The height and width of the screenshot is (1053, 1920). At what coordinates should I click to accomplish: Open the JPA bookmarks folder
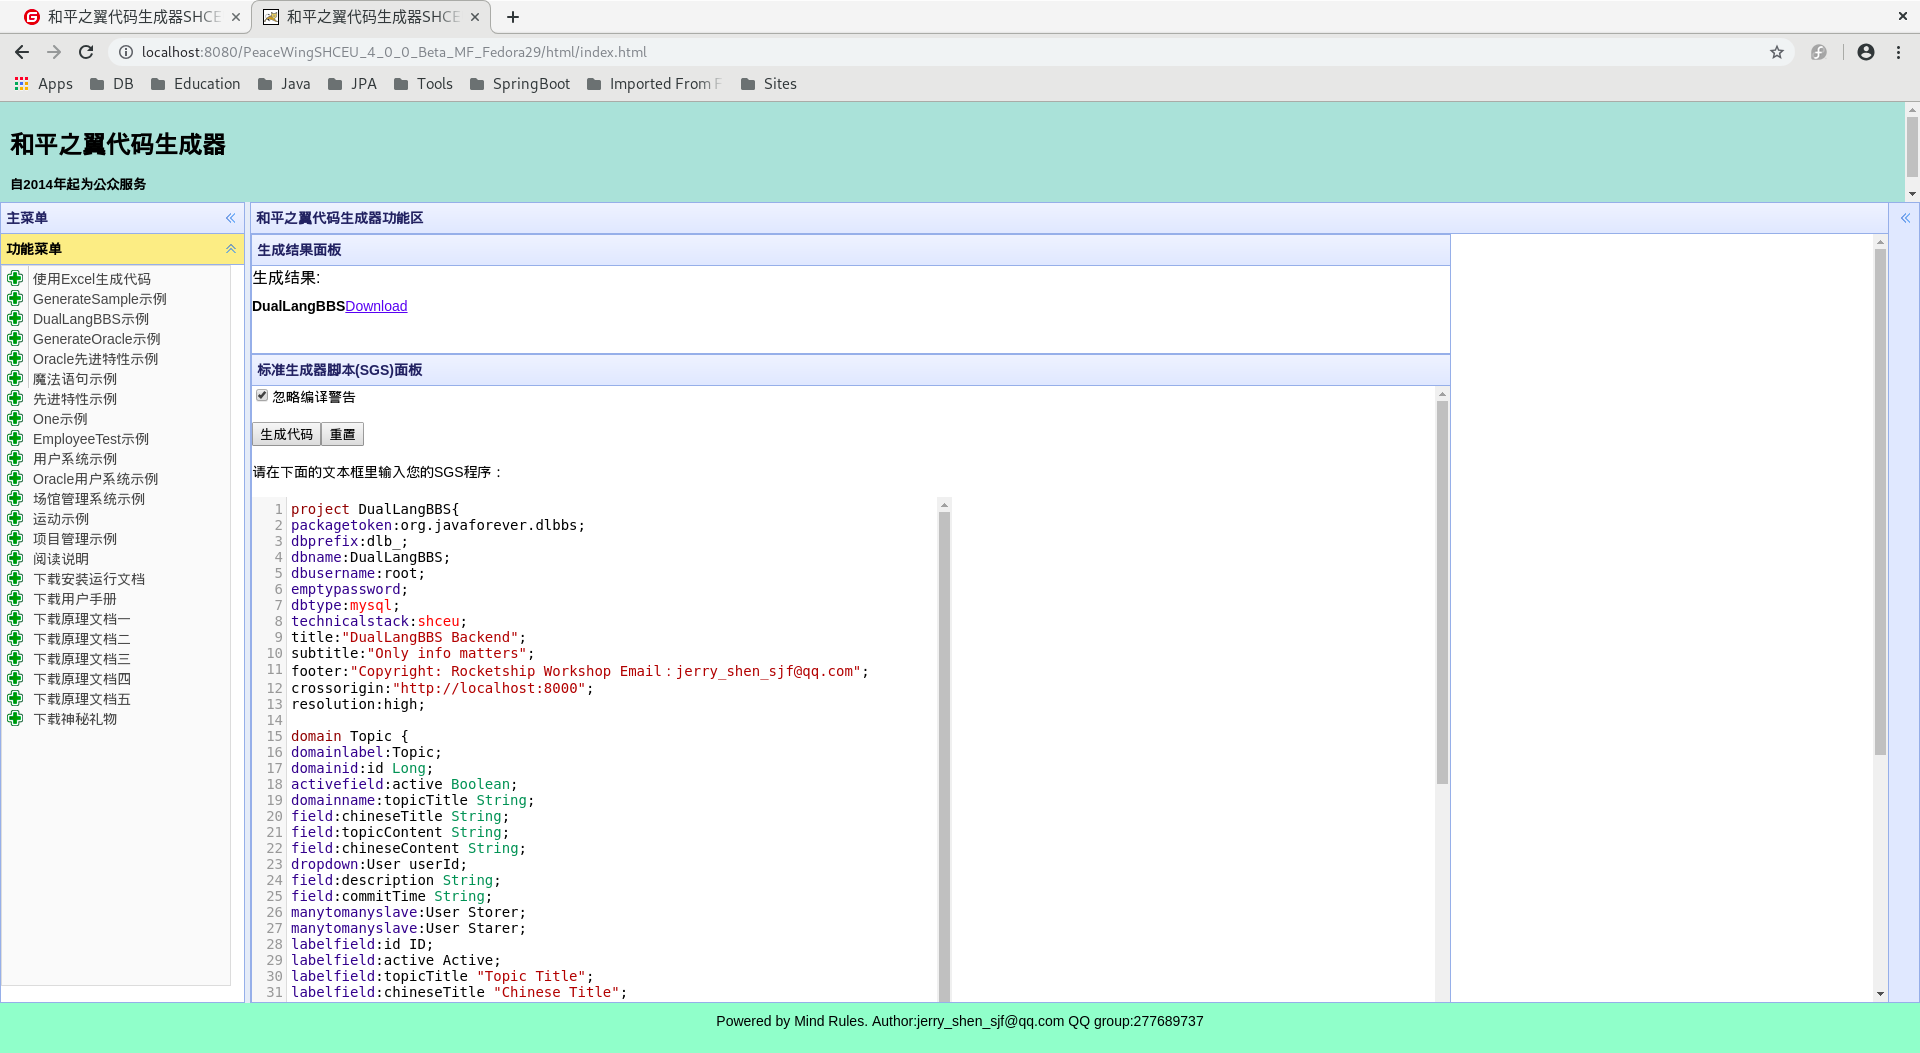click(x=352, y=84)
